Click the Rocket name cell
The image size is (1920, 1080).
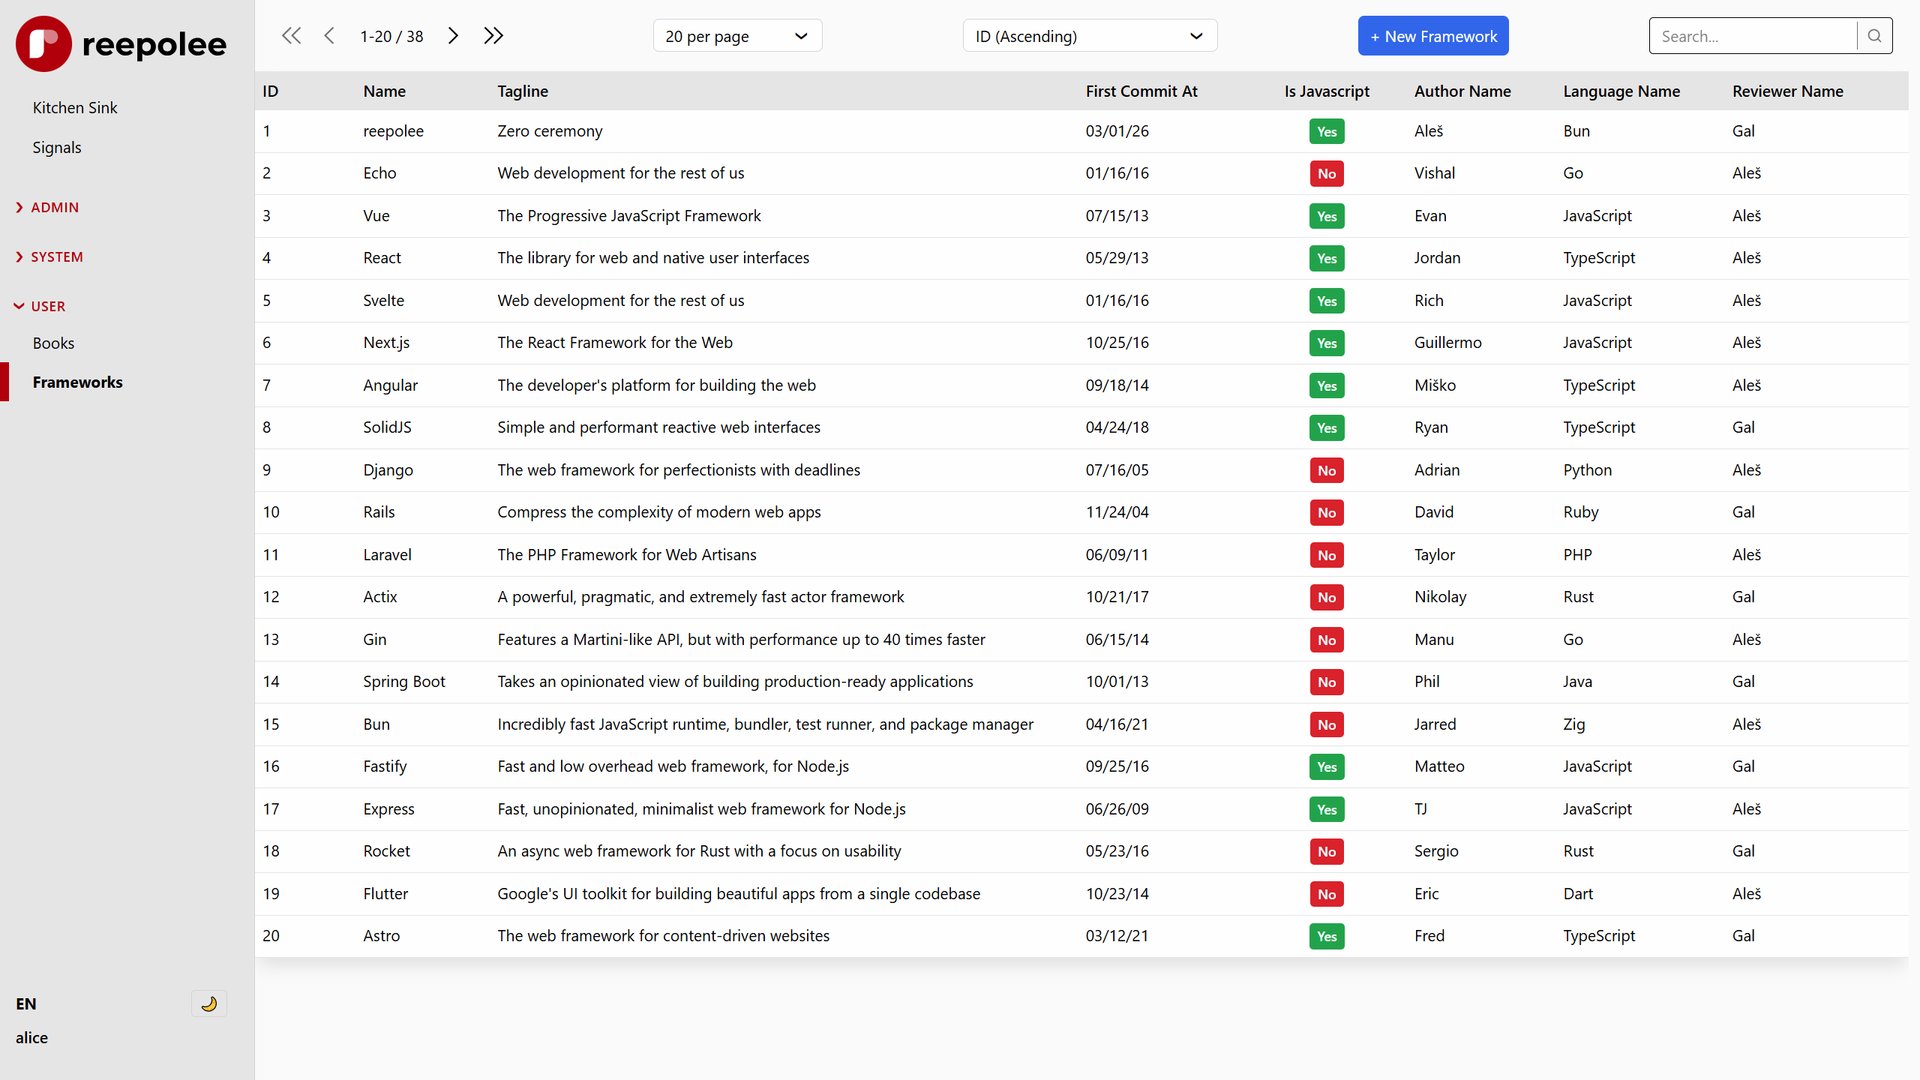click(x=387, y=851)
